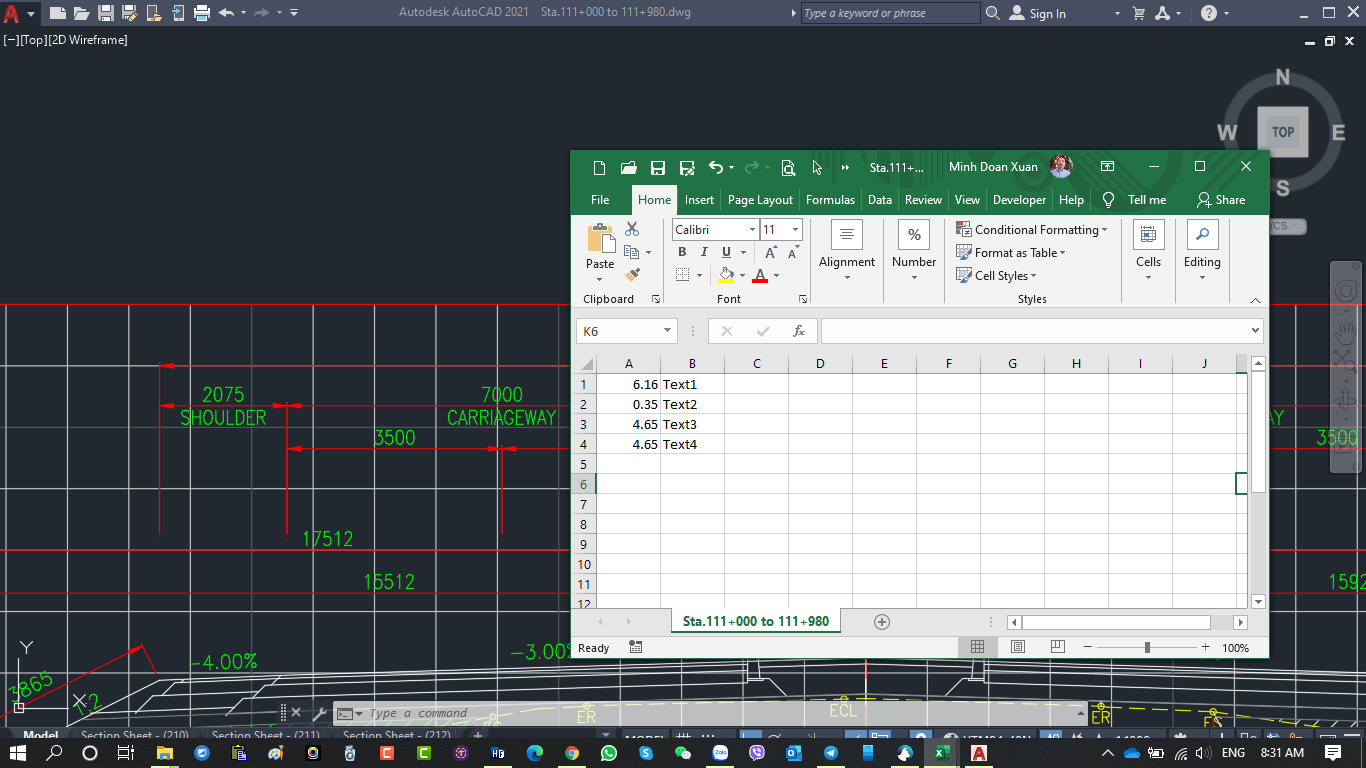The height and width of the screenshot is (768, 1366).
Task: Toggle Italic formatting
Action: (703, 252)
